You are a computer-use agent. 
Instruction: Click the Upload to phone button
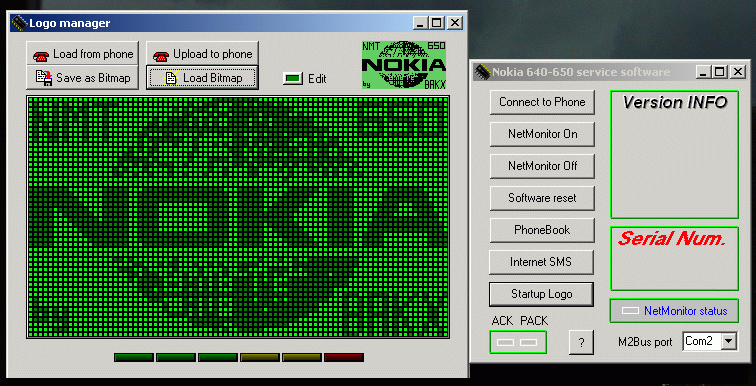[x=202, y=53]
